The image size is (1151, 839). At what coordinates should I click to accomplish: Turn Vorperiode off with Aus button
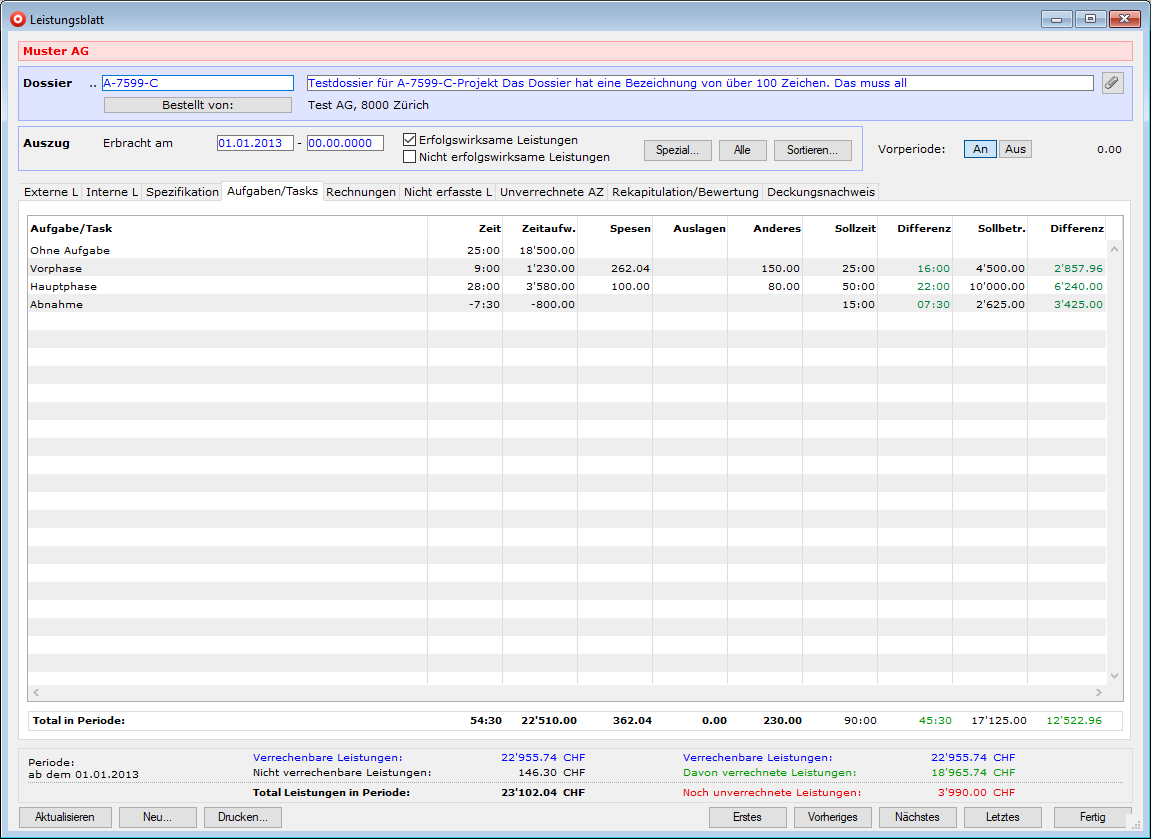point(1015,149)
